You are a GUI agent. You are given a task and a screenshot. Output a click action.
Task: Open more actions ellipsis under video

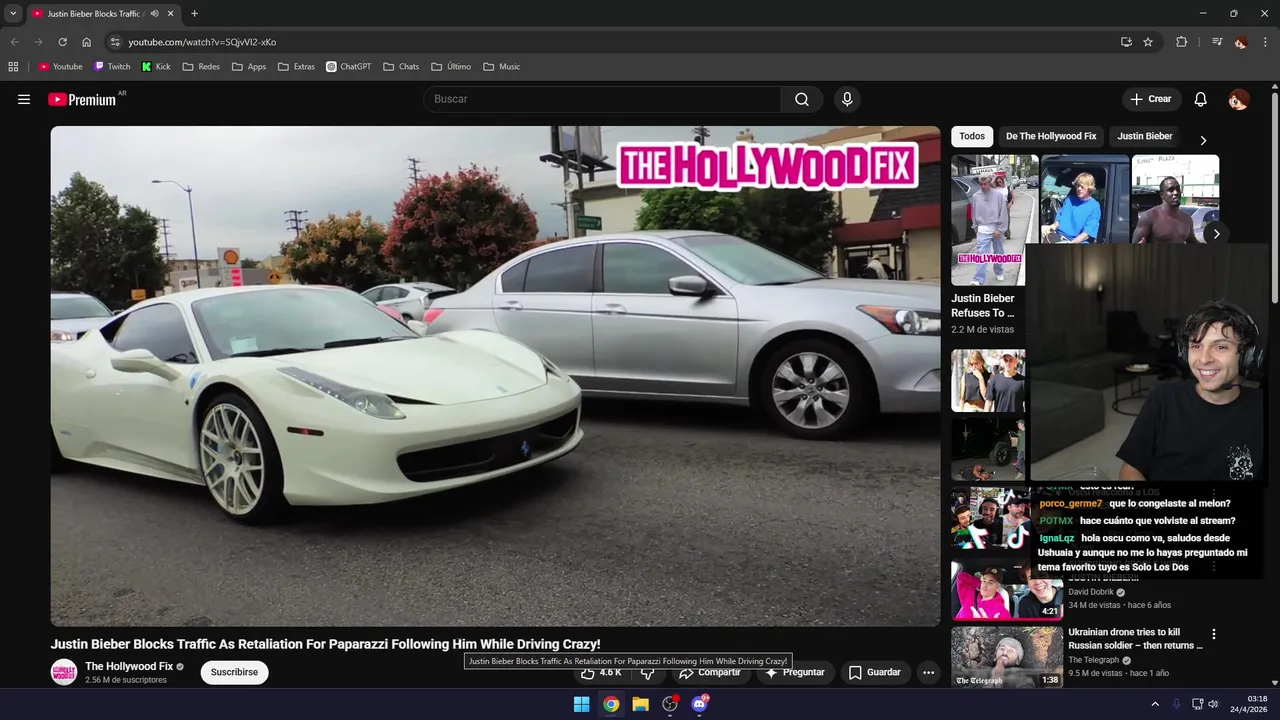[x=928, y=672]
